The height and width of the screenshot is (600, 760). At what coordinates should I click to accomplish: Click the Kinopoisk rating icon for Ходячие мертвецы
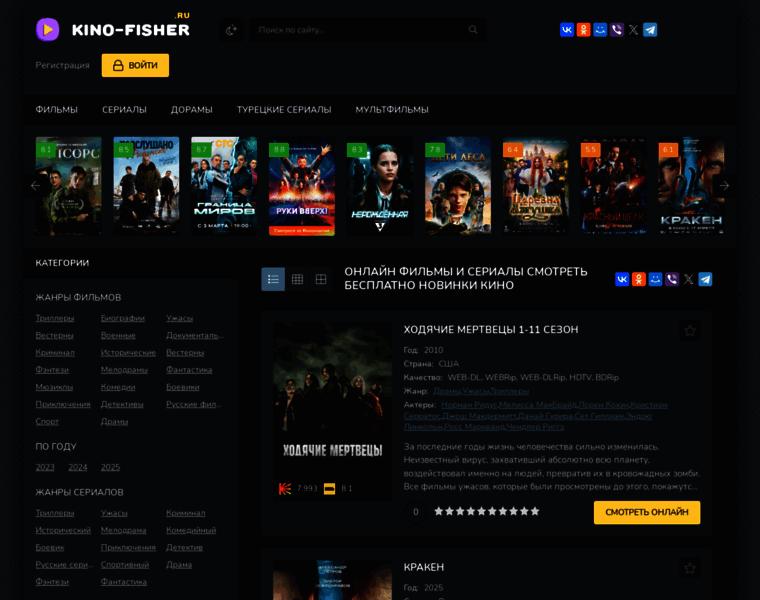[x=285, y=489]
